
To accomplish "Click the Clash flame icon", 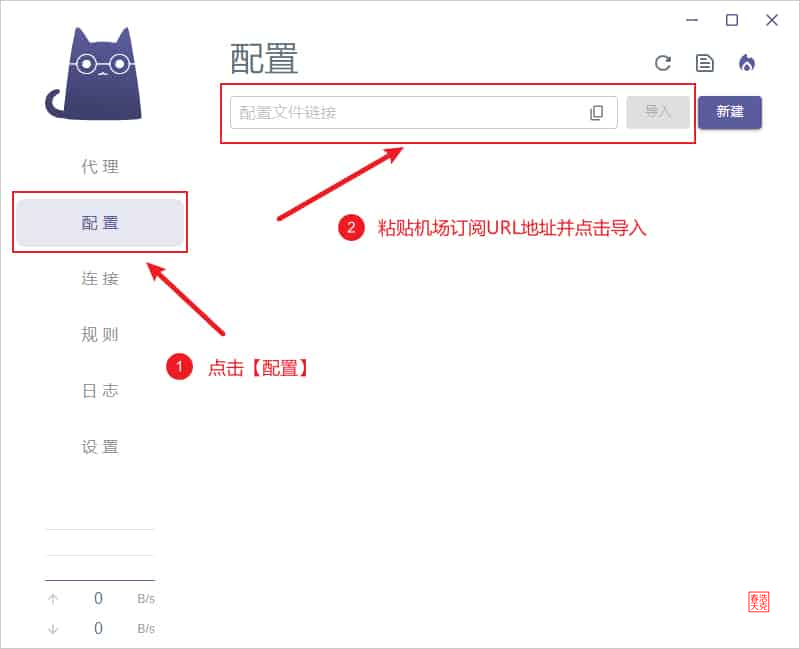I will [747, 62].
